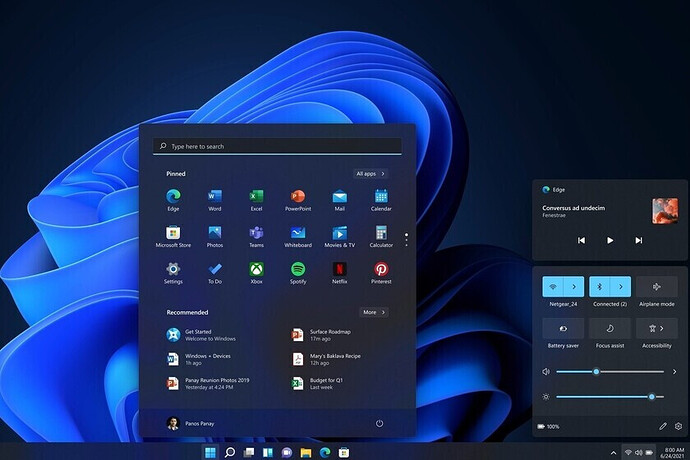
Task: Open Windows + Devices document
Action: [199, 359]
